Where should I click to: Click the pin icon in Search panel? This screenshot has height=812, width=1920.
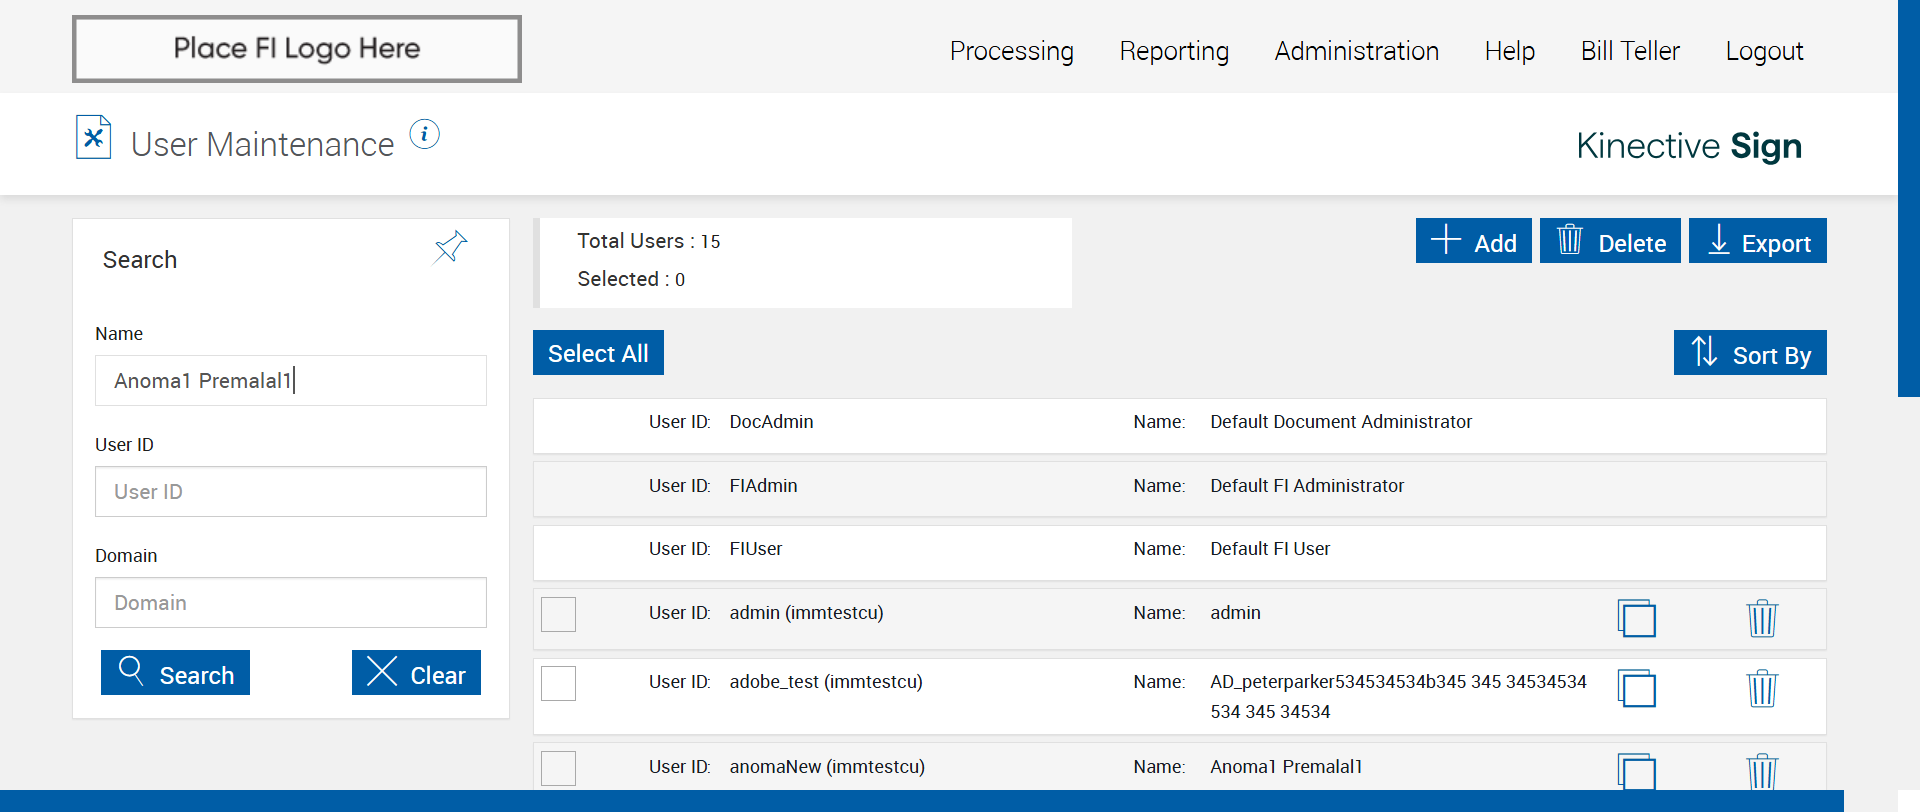click(x=450, y=246)
